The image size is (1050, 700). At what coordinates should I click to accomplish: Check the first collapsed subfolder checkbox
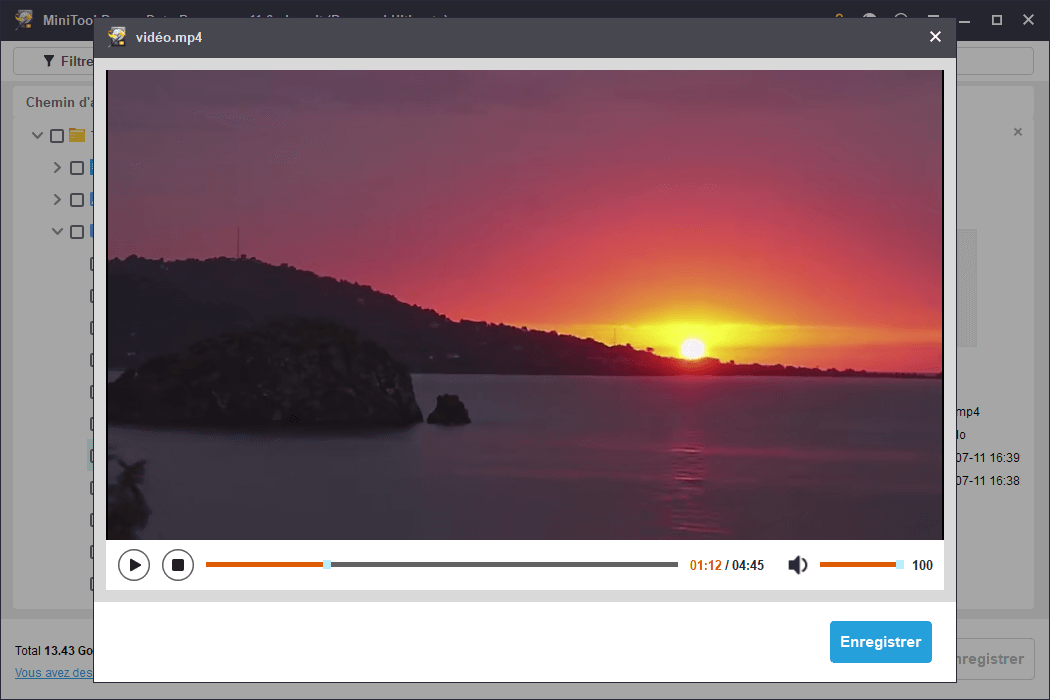pos(77,168)
